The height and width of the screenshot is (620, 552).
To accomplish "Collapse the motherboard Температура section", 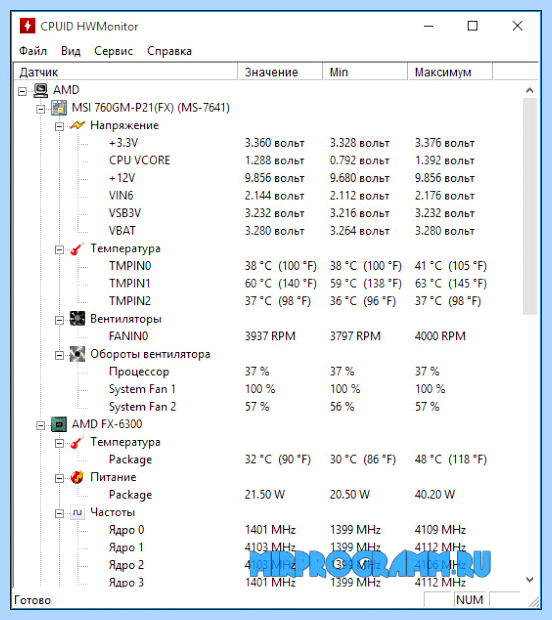I will [59, 250].
